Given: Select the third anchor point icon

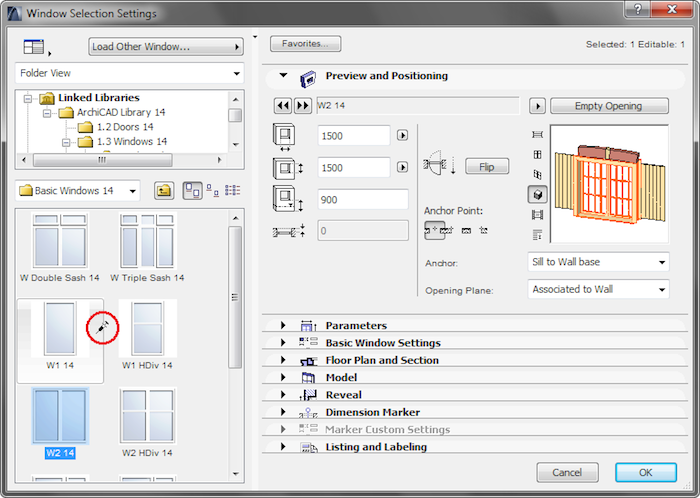Looking at the screenshot, I should coord(467,231).
